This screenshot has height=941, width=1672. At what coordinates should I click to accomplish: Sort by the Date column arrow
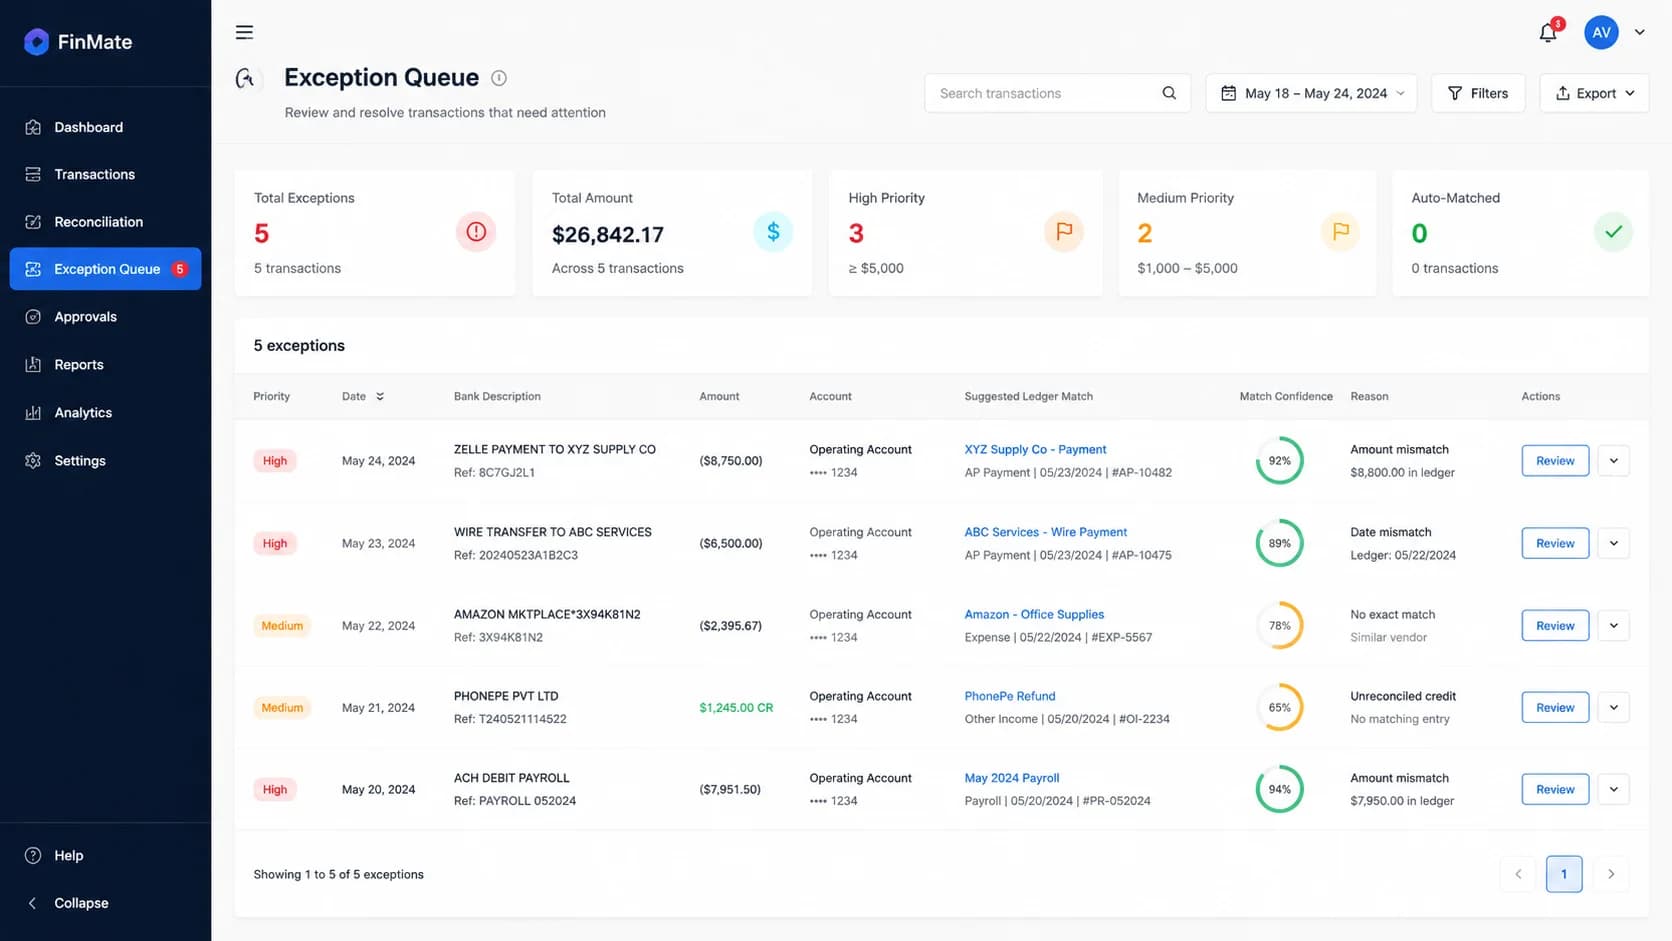380,397
